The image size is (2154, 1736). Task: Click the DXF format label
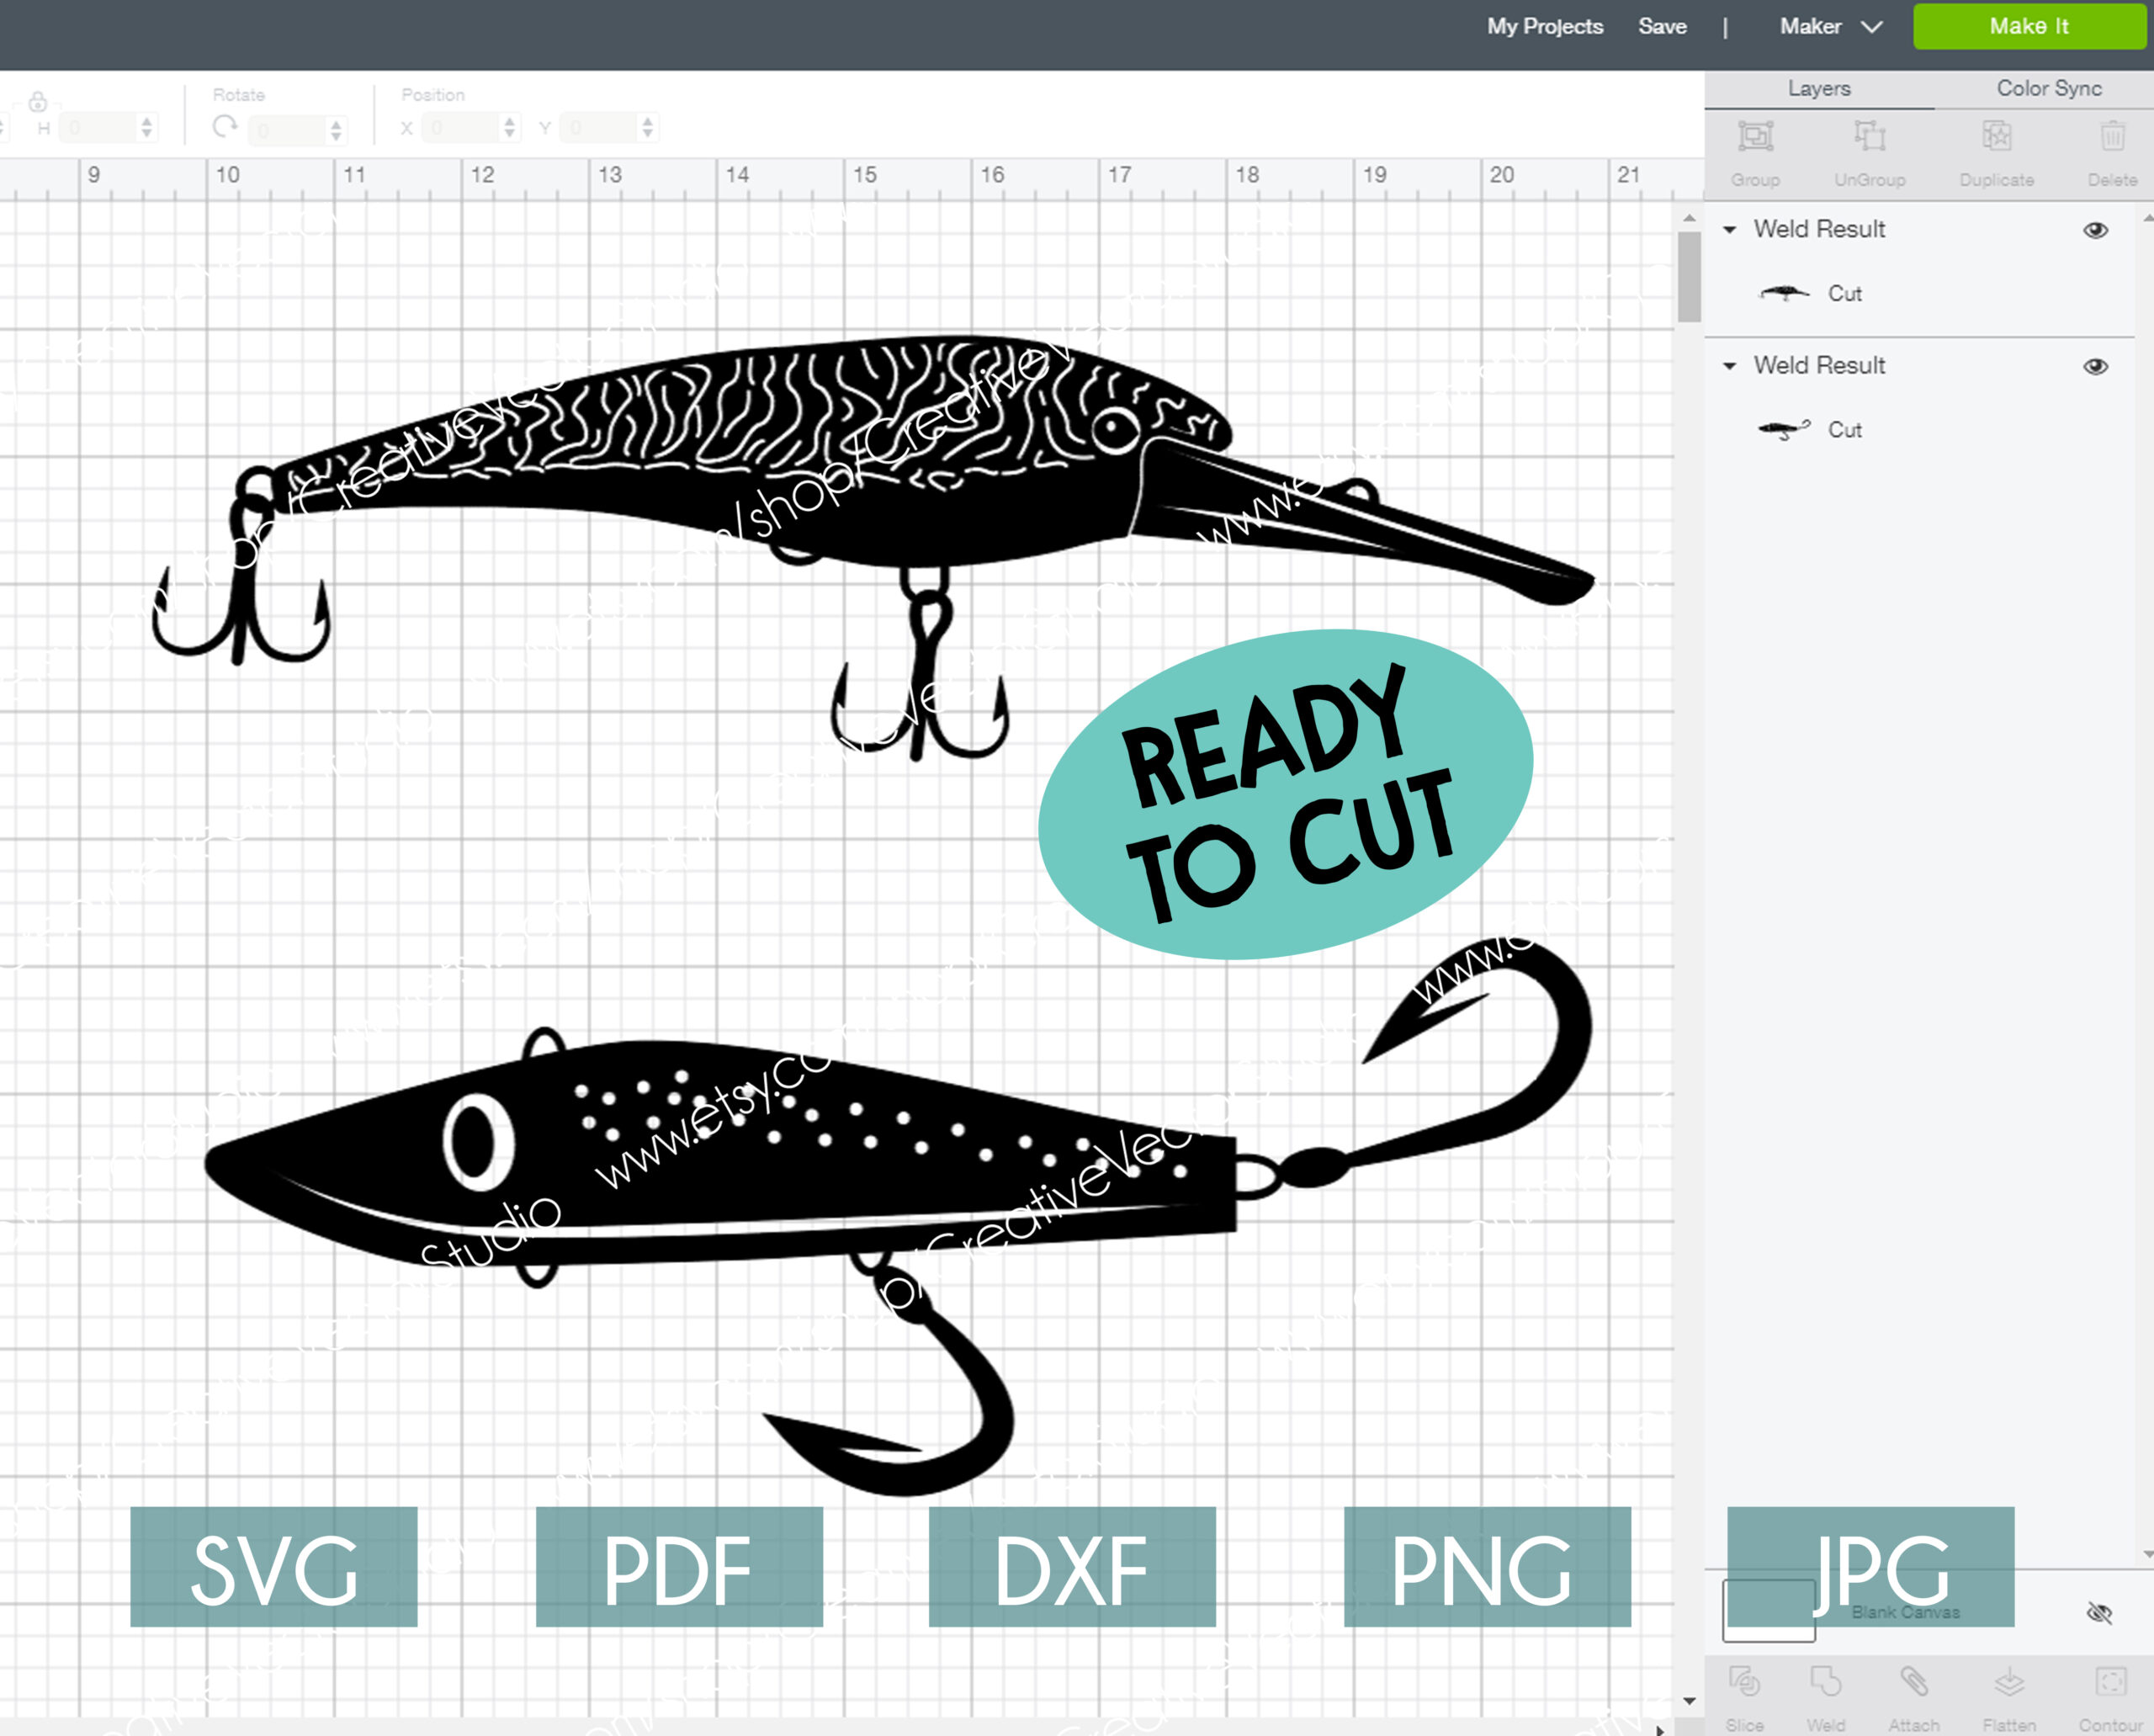[1072, 1567]
